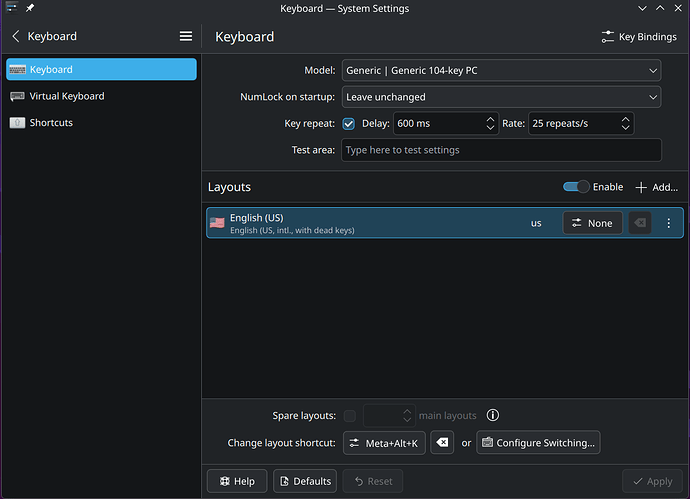This screenshot has height=499, width=690.
Task: Click the US flag icon of the layout
Action: click(x=217, y=223)
